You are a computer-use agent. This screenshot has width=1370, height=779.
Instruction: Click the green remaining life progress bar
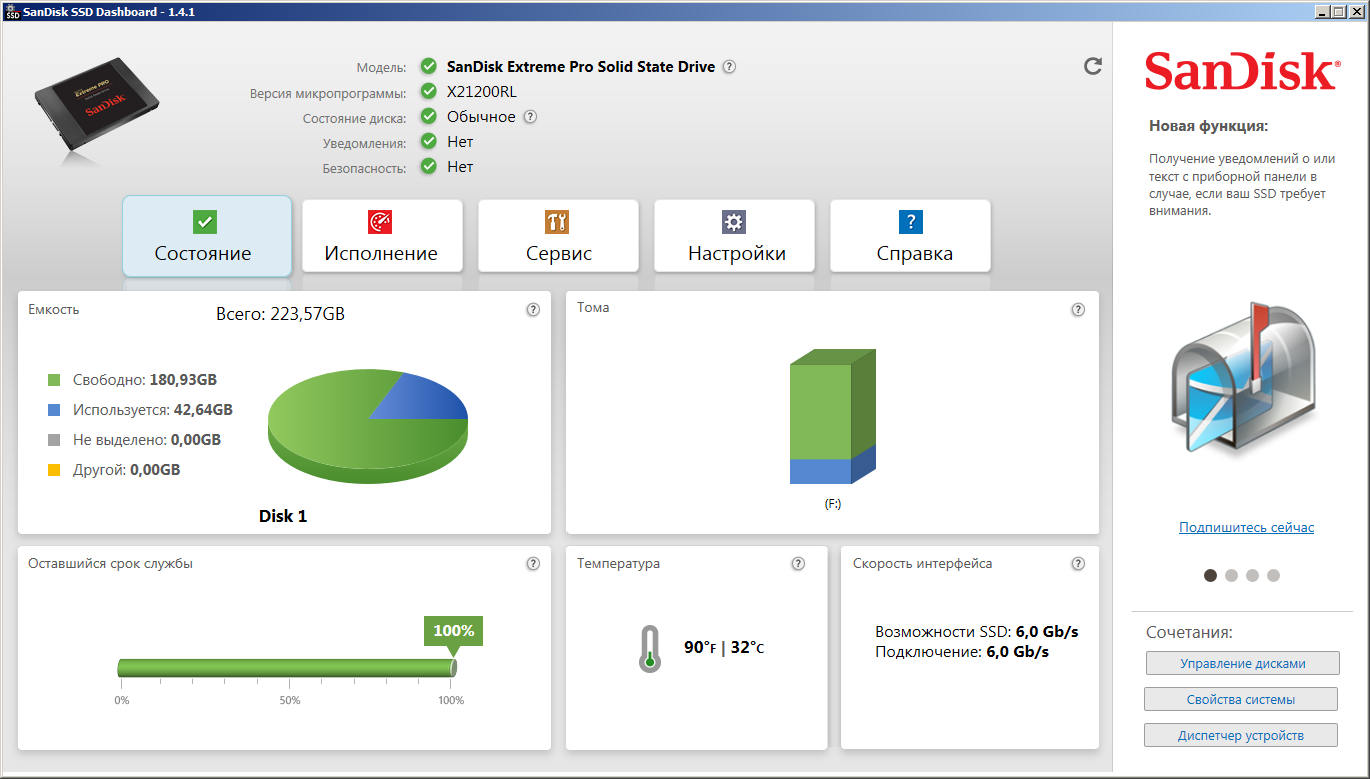pos(286,668)
